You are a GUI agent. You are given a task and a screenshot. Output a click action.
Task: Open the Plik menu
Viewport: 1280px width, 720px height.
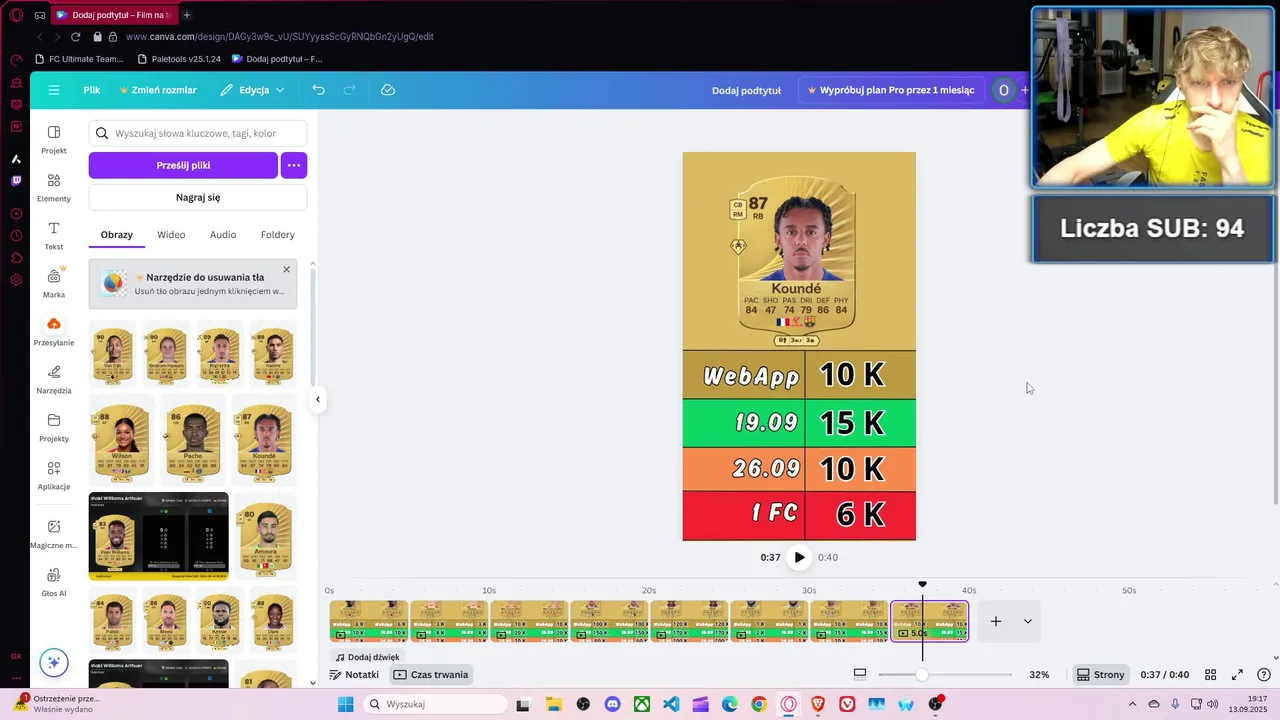[x=92, y=90]
